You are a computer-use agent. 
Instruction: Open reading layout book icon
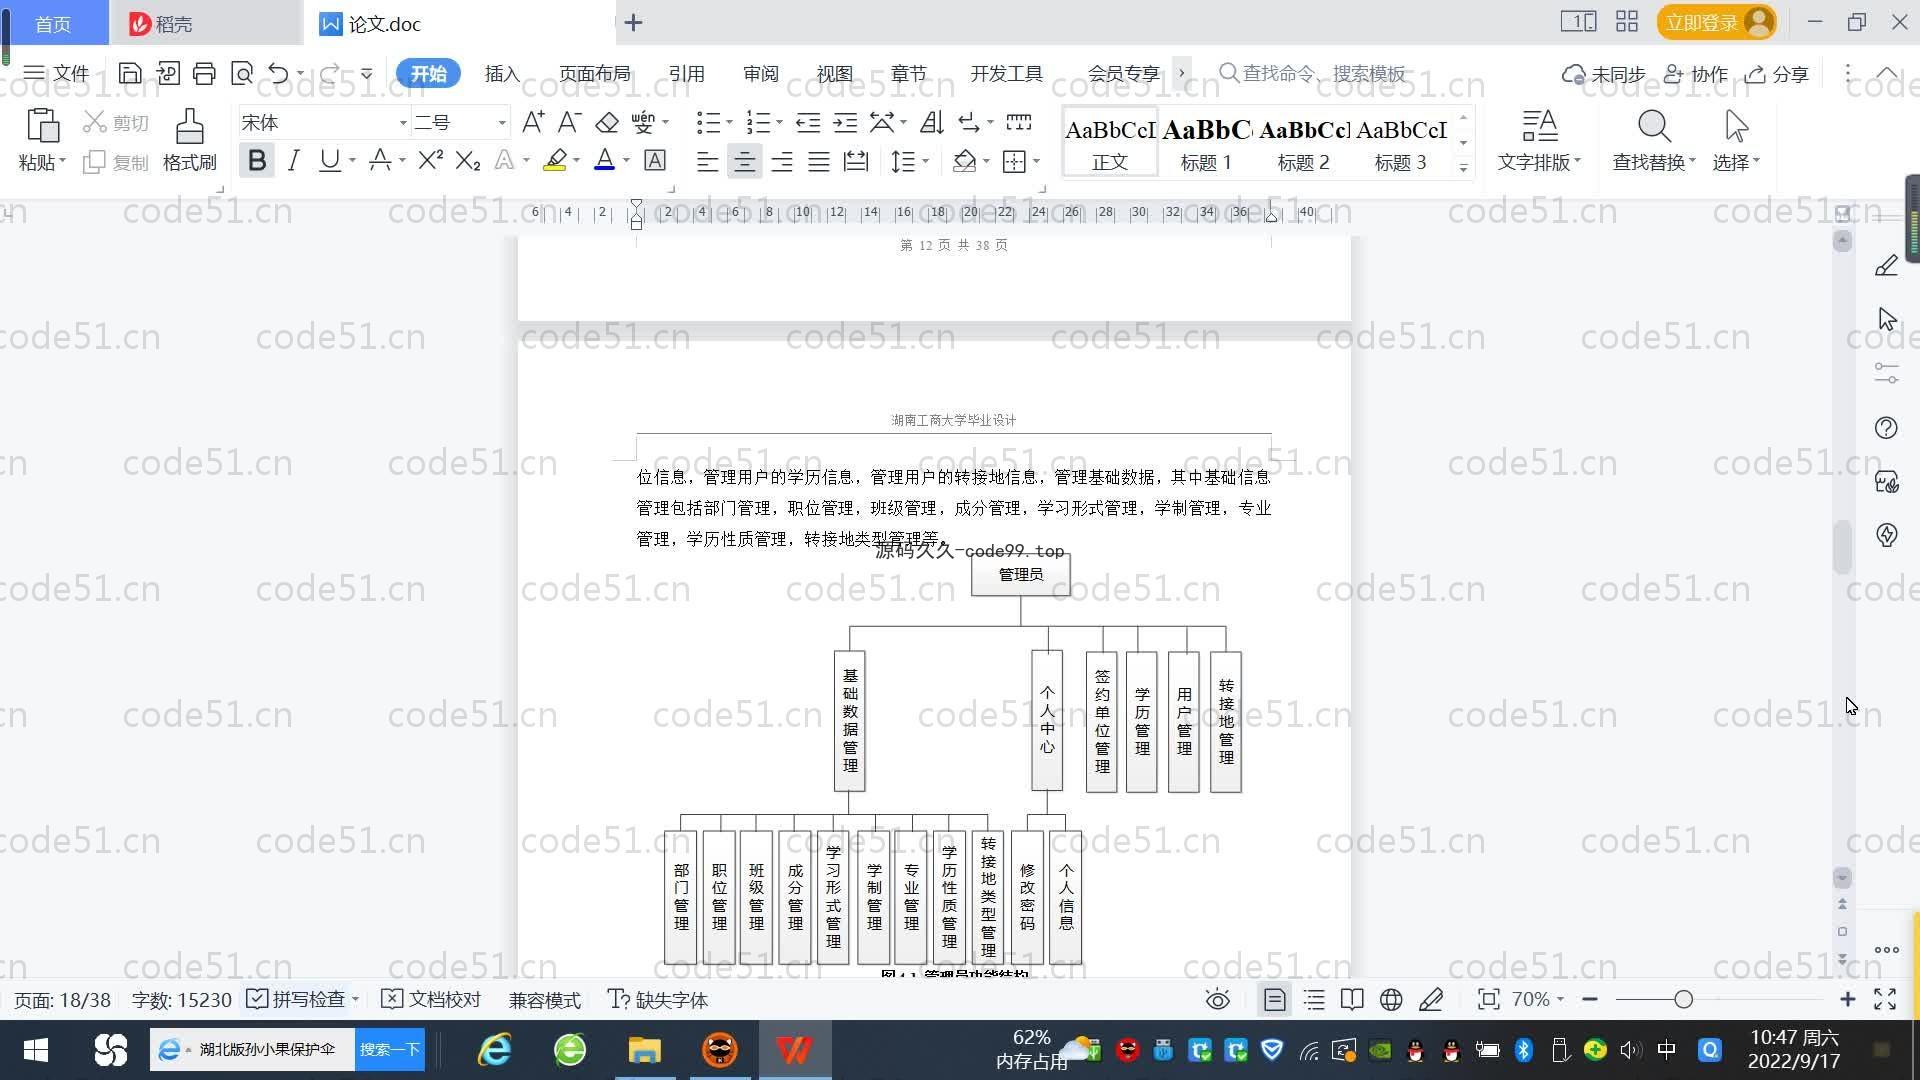coord(1352,1000)
